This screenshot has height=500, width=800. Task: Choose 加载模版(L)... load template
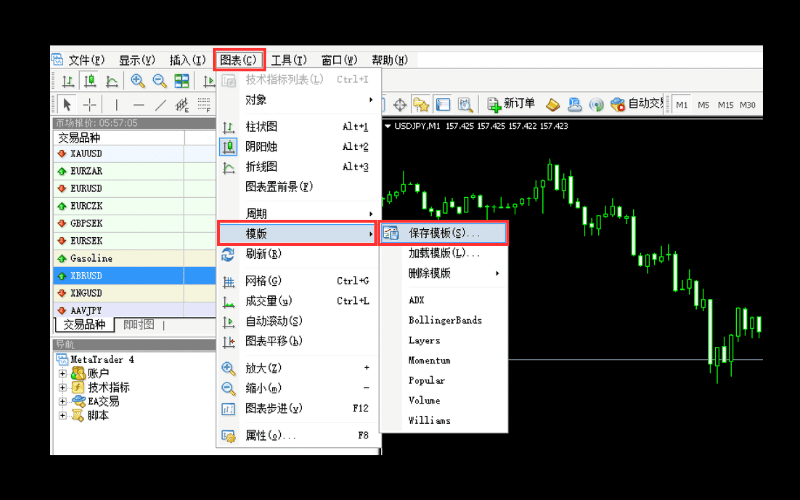coord(444,254)
